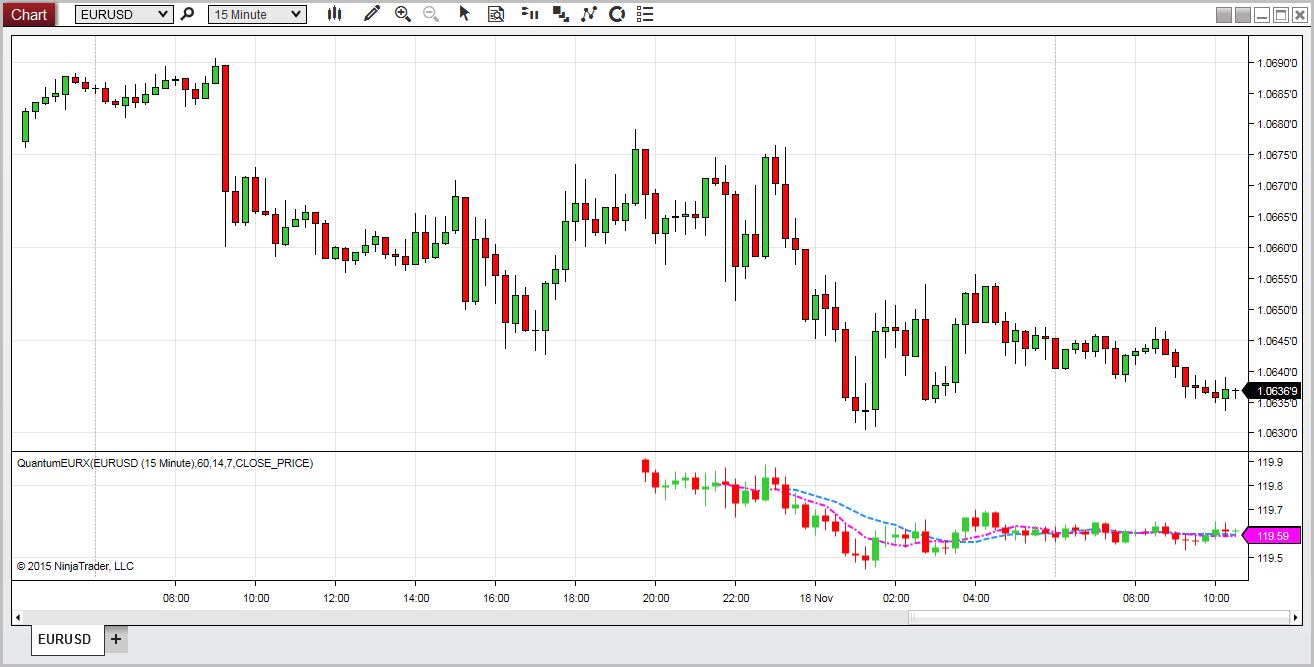1314x667 pixels.
Task: Click the 1.0650'0 price axis label
Action: (1276, 309)
